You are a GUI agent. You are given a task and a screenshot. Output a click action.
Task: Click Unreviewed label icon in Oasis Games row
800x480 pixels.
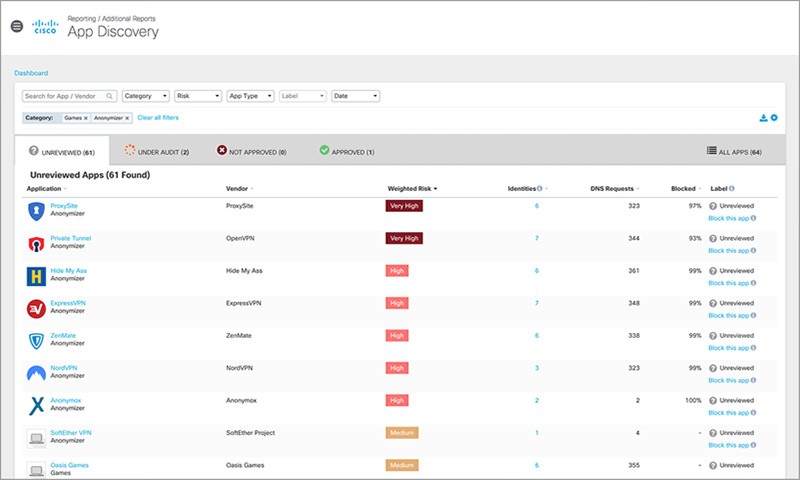pos(713,465)
